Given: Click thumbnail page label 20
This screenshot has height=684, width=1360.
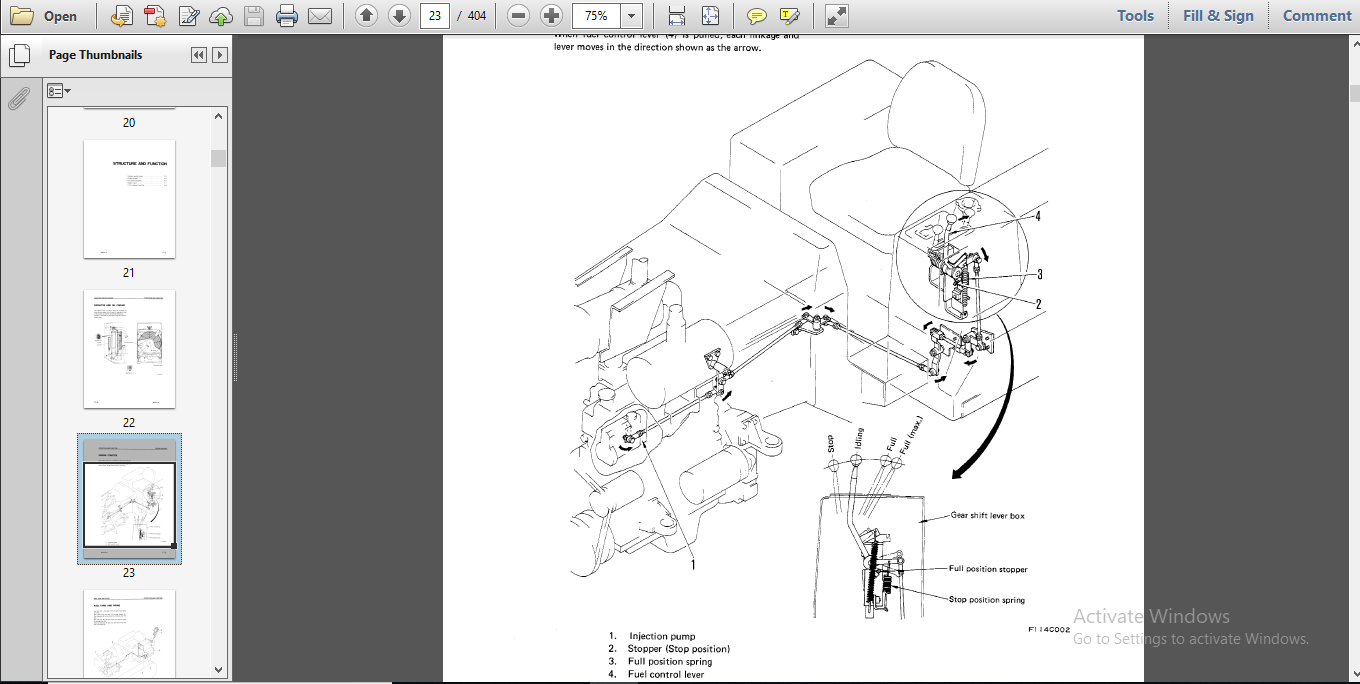Looking at the screenshot, I should click(129, 123).
